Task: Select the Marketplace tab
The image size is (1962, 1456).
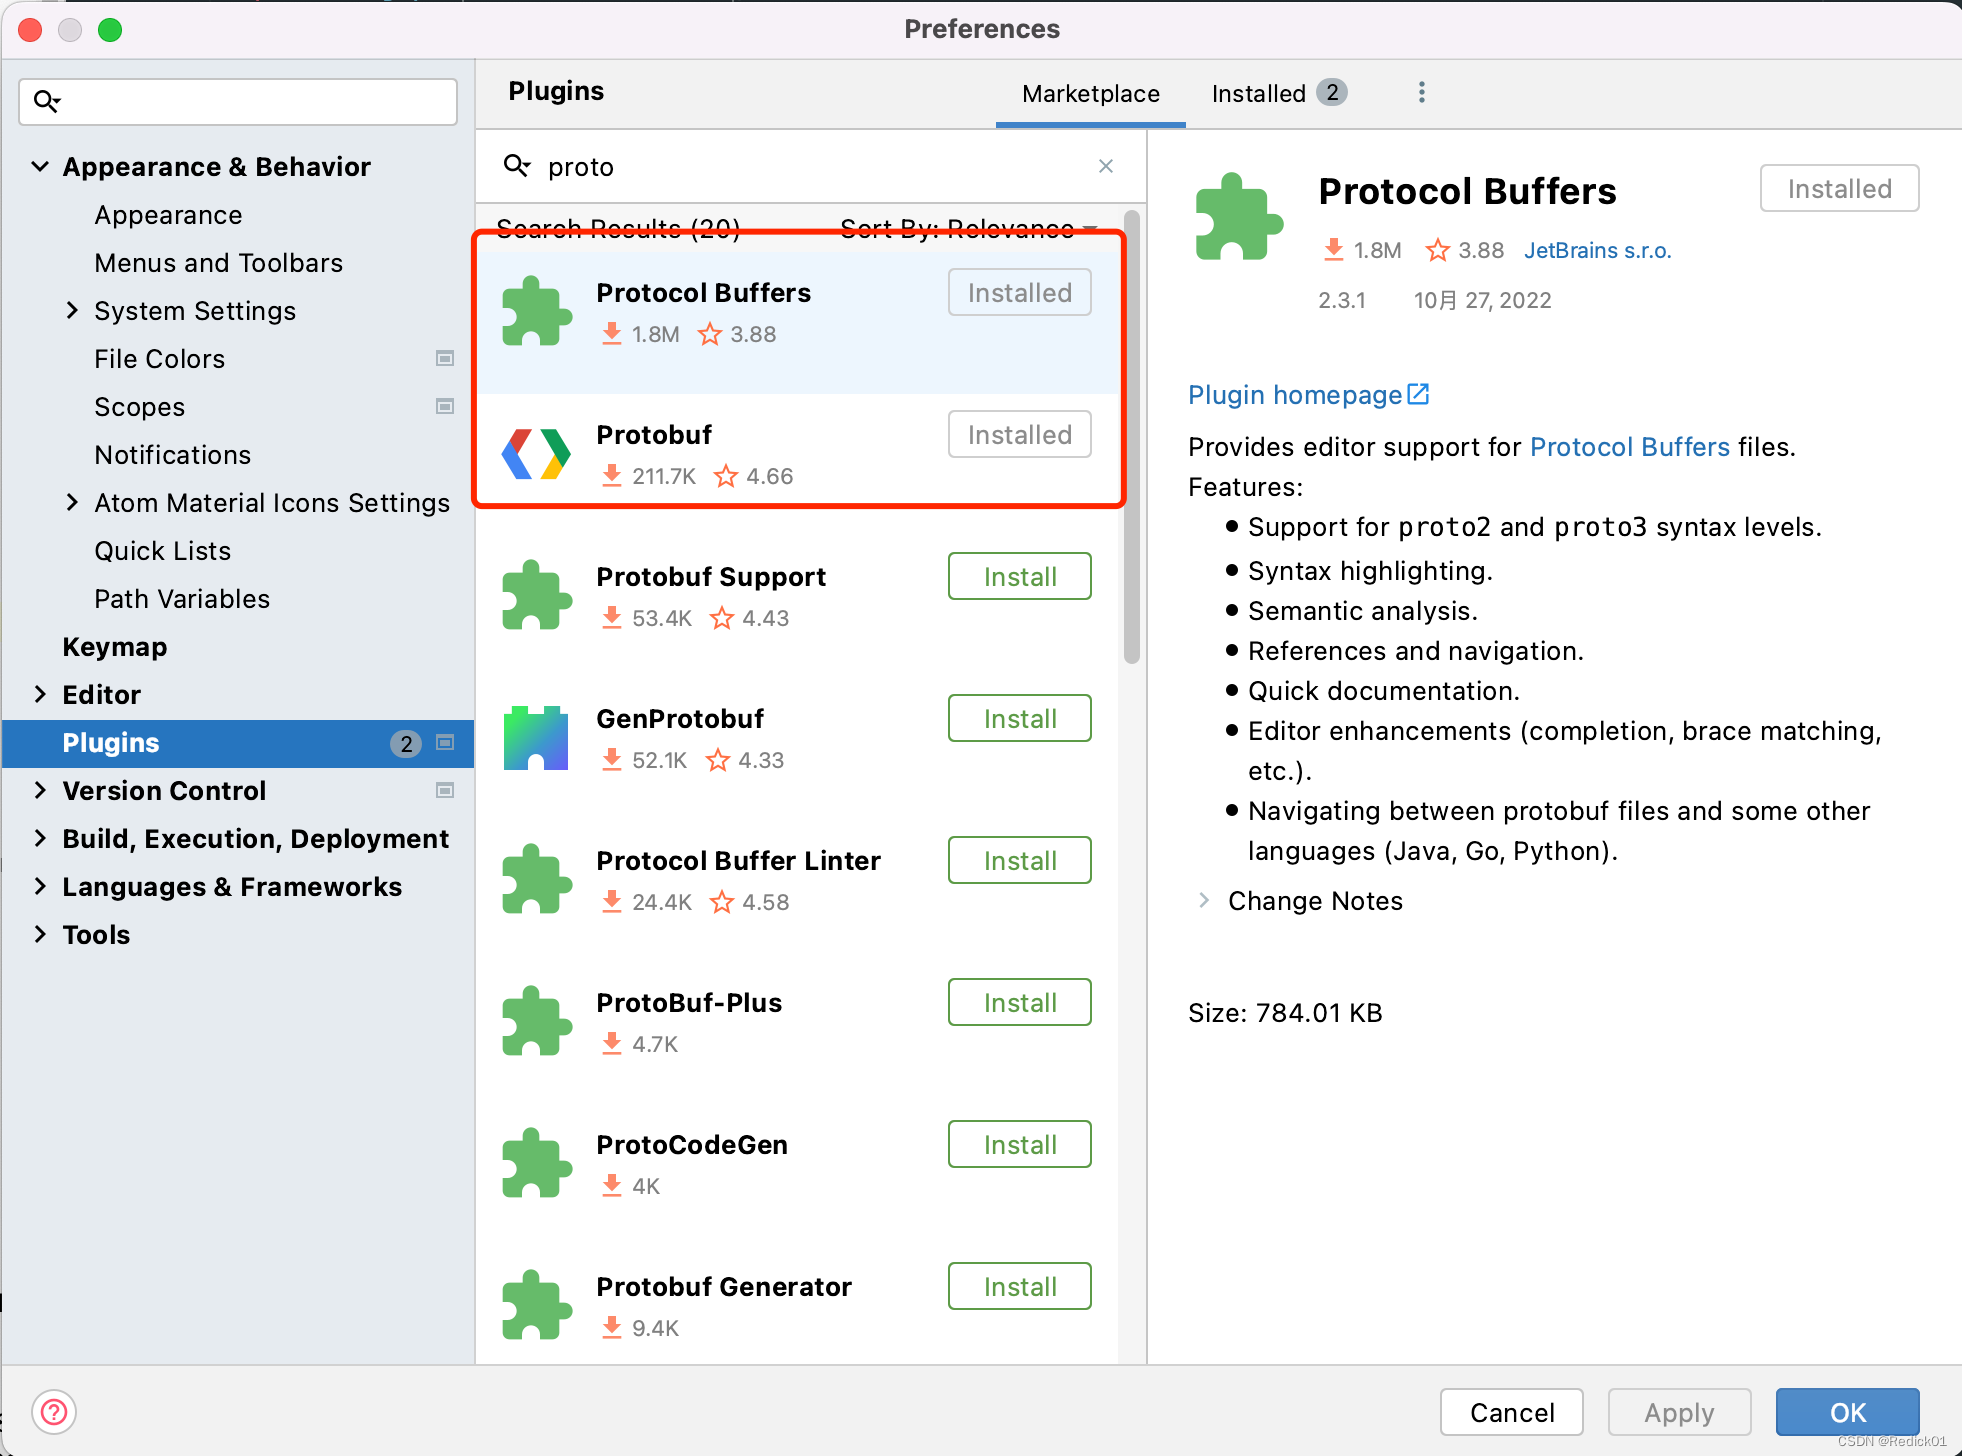Action: tap(1090, 93)
